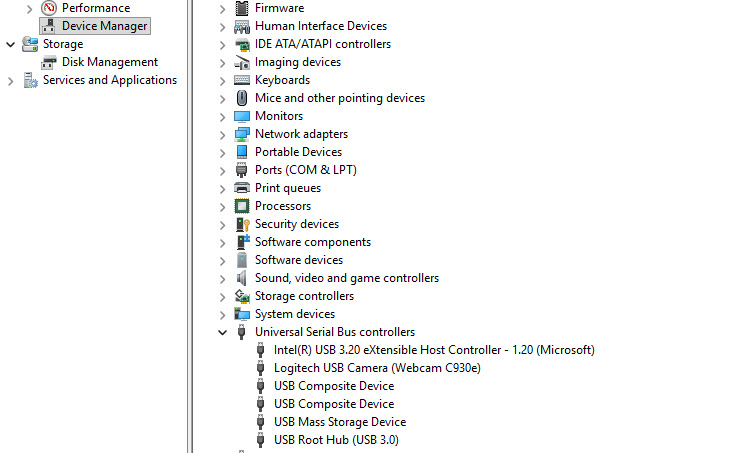Viewport: 740px width, 453px height.
Task: Expand the System devices category
Action: (x=222, y=315)
